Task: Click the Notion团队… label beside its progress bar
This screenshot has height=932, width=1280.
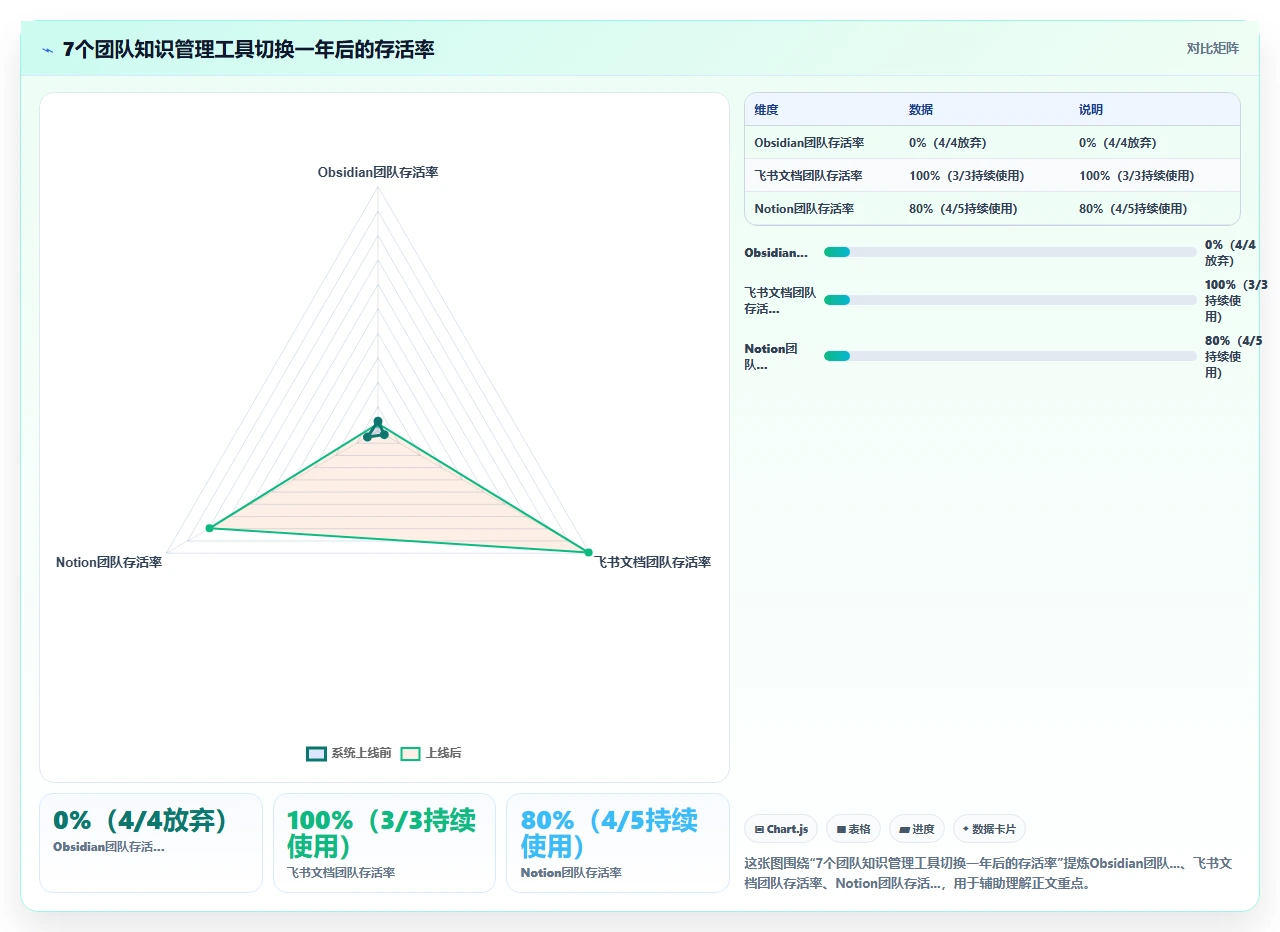Action: pyautogui.click(x=771, y=357)
